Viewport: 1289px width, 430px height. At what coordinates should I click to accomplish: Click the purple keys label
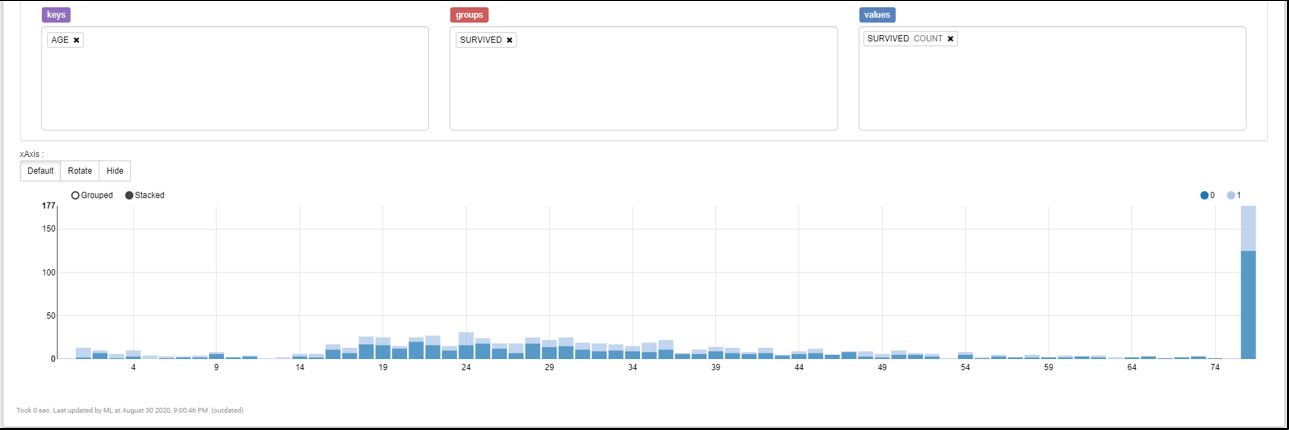58,15
